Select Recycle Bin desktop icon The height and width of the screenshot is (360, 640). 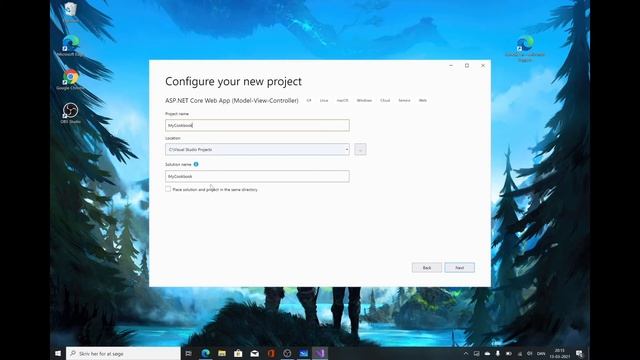71,12
